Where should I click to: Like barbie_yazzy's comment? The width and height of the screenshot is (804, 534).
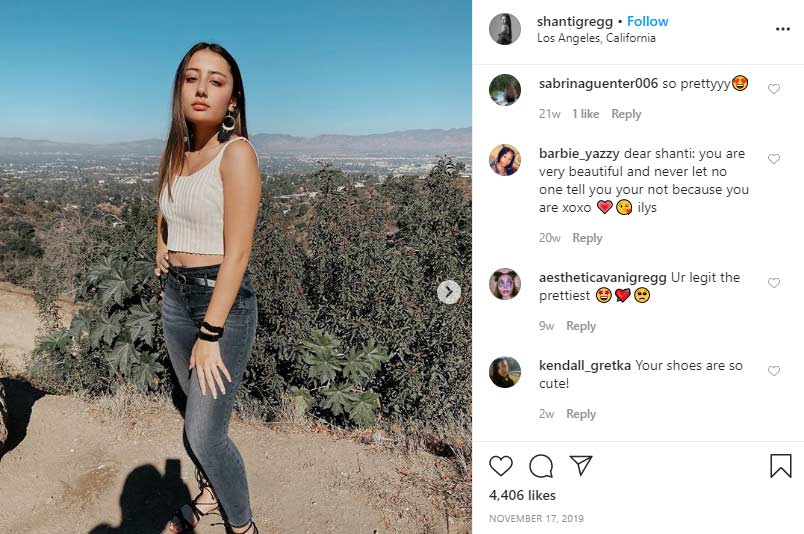[773, 159]
